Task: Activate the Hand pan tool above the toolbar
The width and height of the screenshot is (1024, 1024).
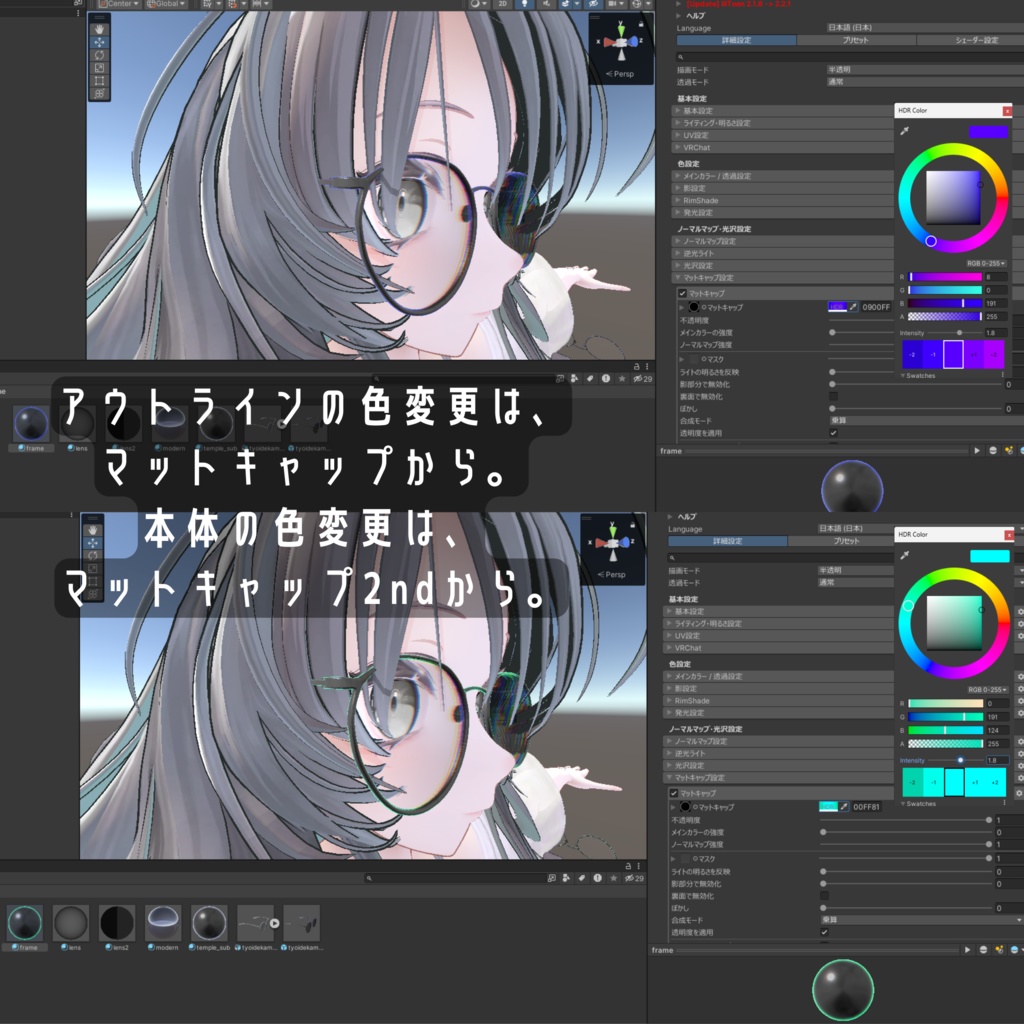Action: [99, 29]
